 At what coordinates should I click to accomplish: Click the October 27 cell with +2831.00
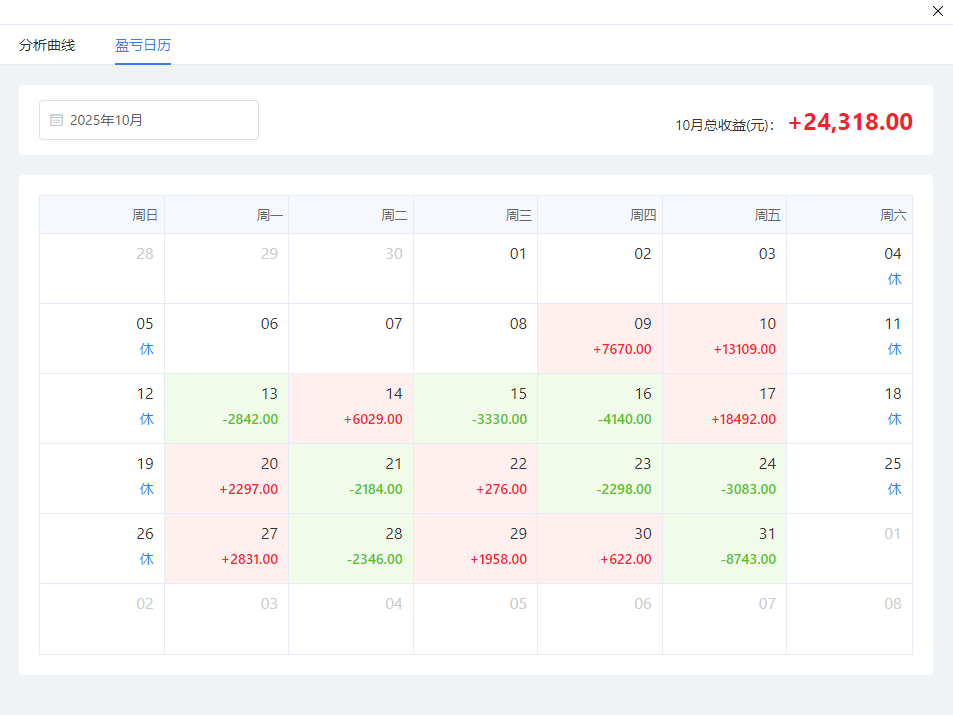(x=227, y=548)
